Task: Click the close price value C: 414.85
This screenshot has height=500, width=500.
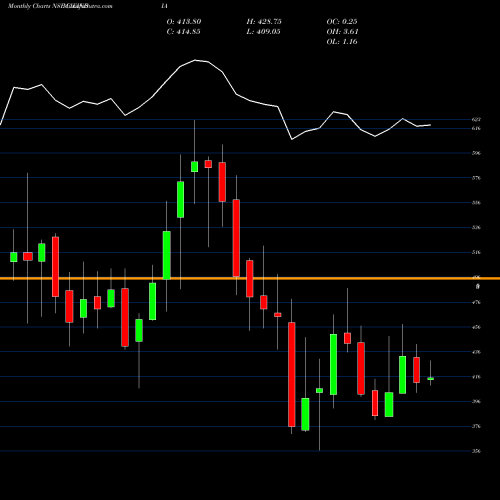Action: (184, 32)
